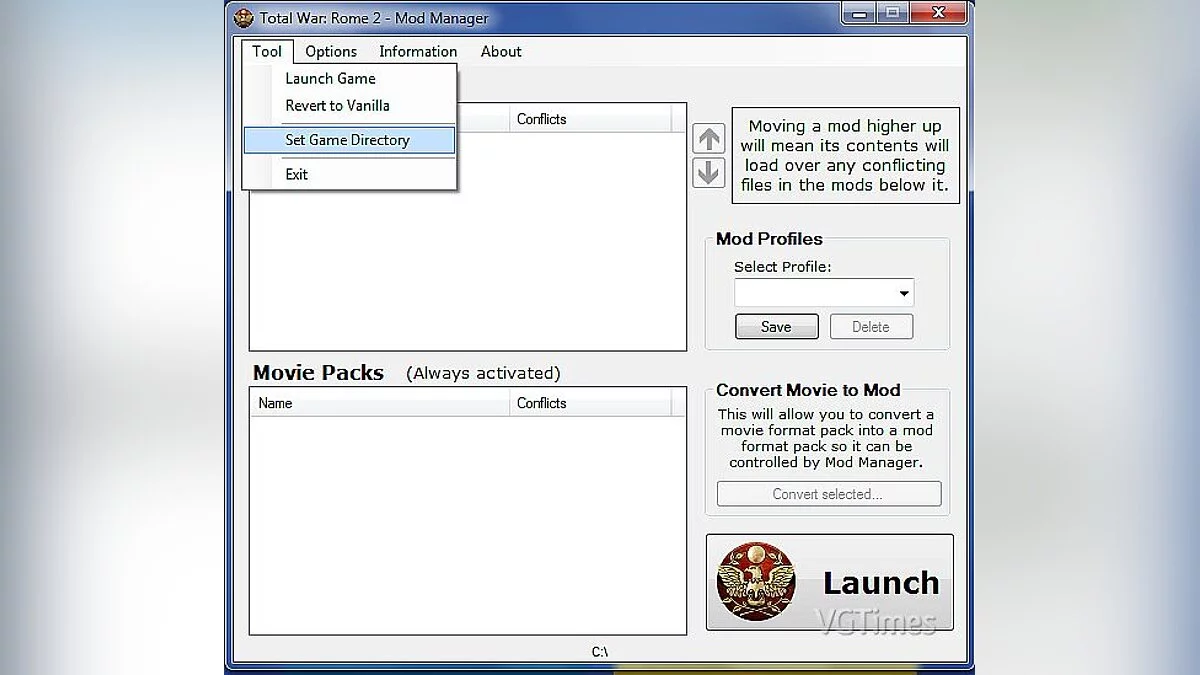Viewport: 1200px width, 675px height.
Task: Open the About menu
Action: click(x=501, y=51)
